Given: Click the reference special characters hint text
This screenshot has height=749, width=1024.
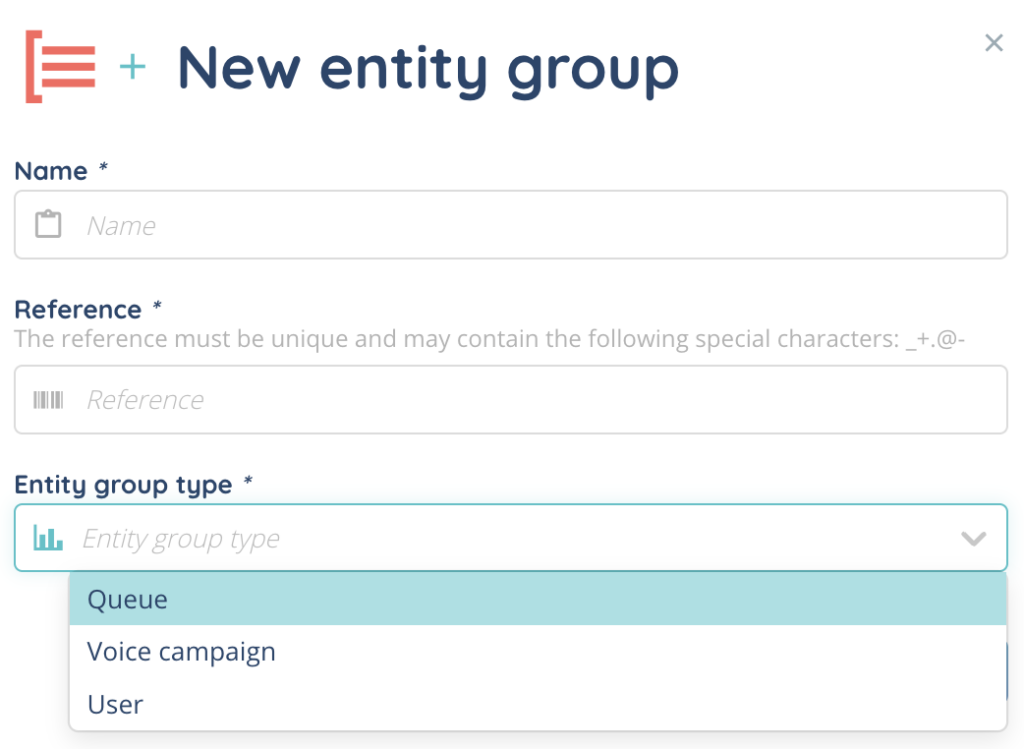Looking at the screenshot, I should (x=495, y=339).
